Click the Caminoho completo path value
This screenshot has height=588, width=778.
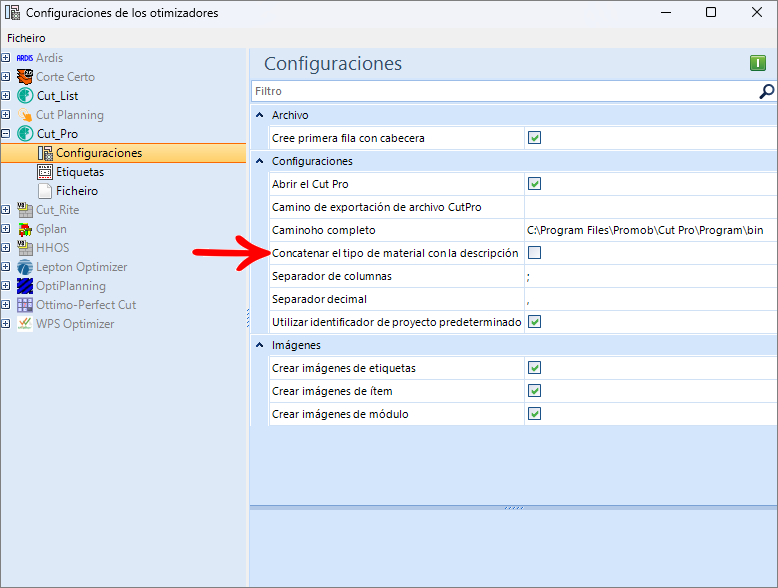pyautogui.click(x=650, y=230)
